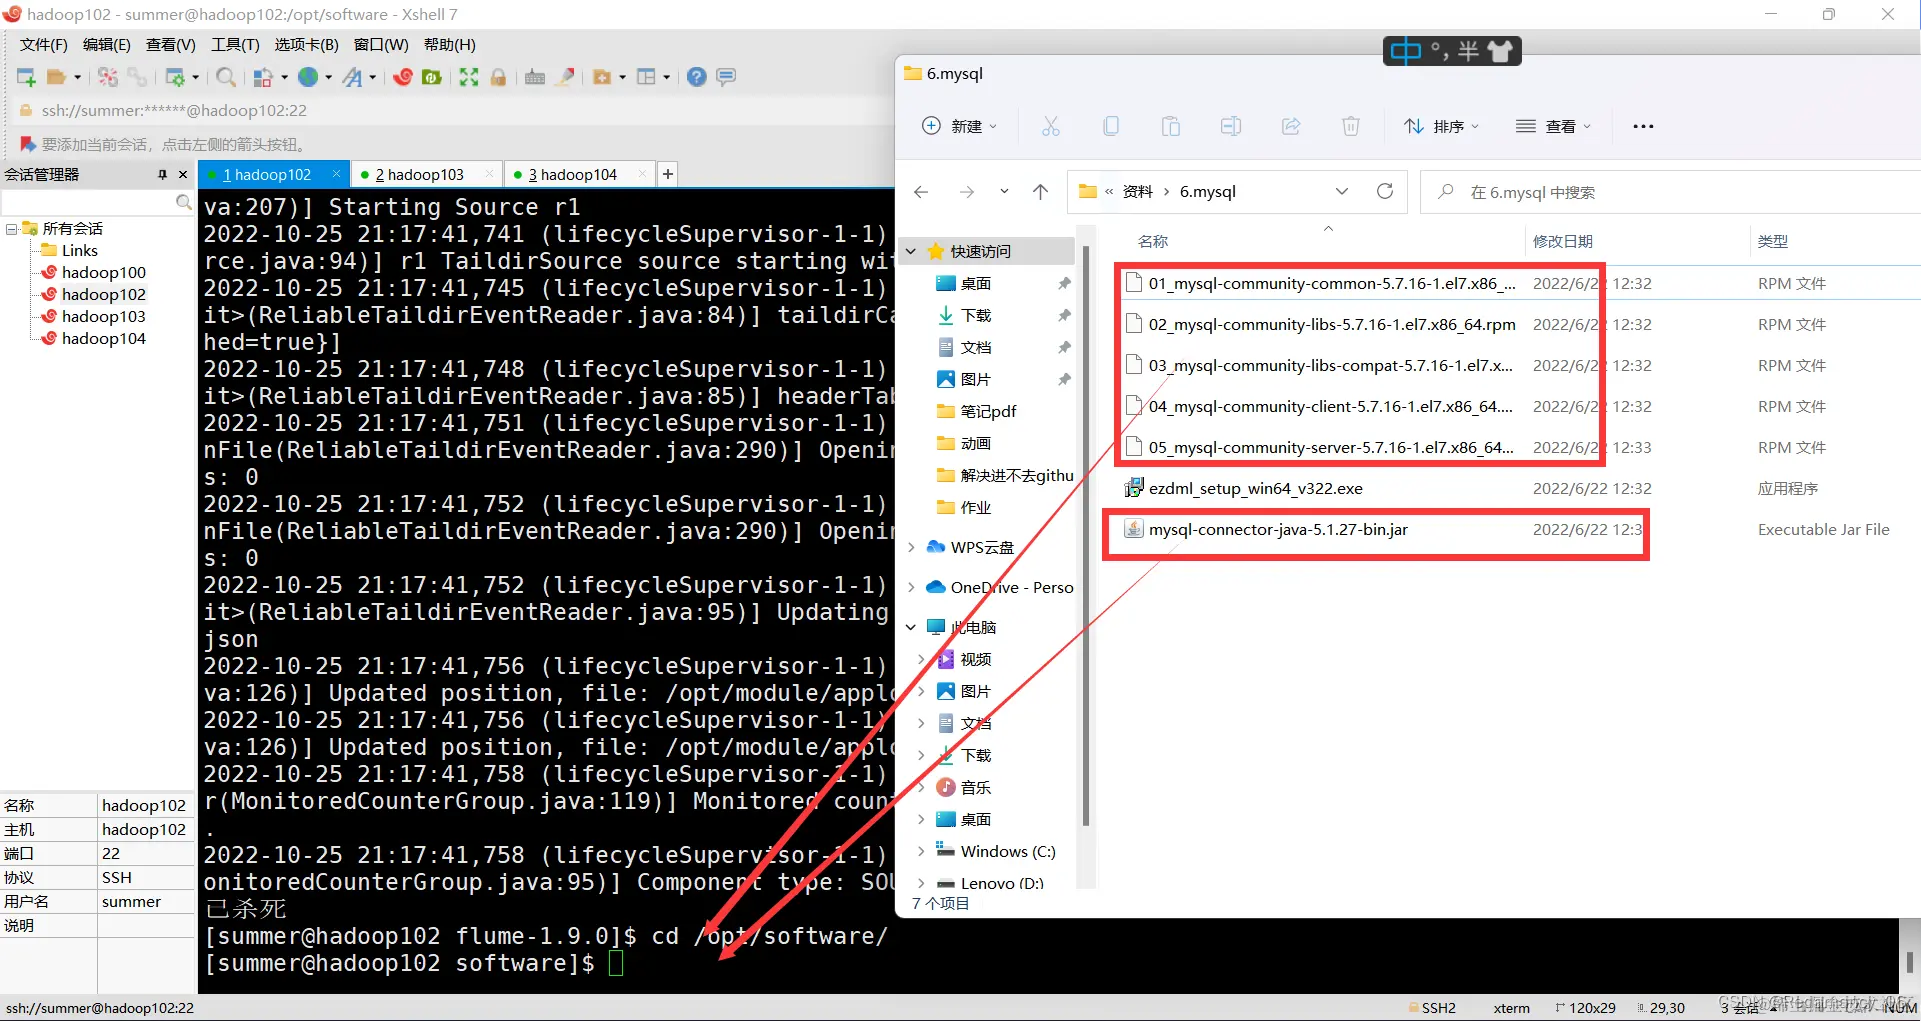Collapse the 所有会话 tree node

[11, 229]
